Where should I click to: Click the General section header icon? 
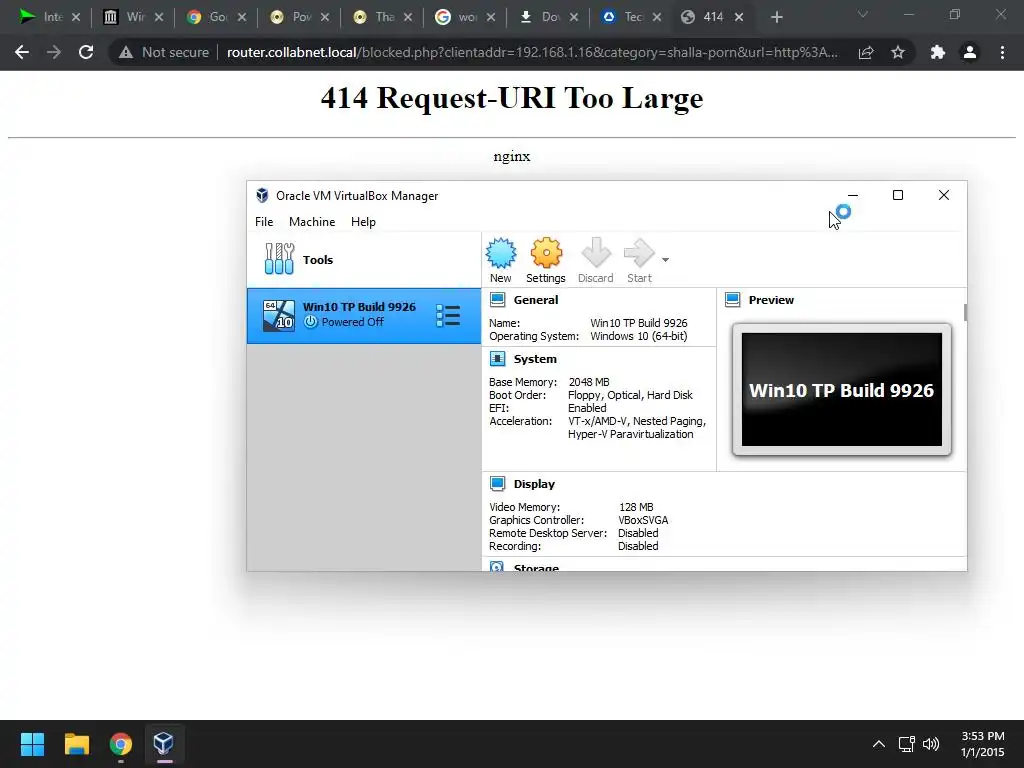pos(498,300)
